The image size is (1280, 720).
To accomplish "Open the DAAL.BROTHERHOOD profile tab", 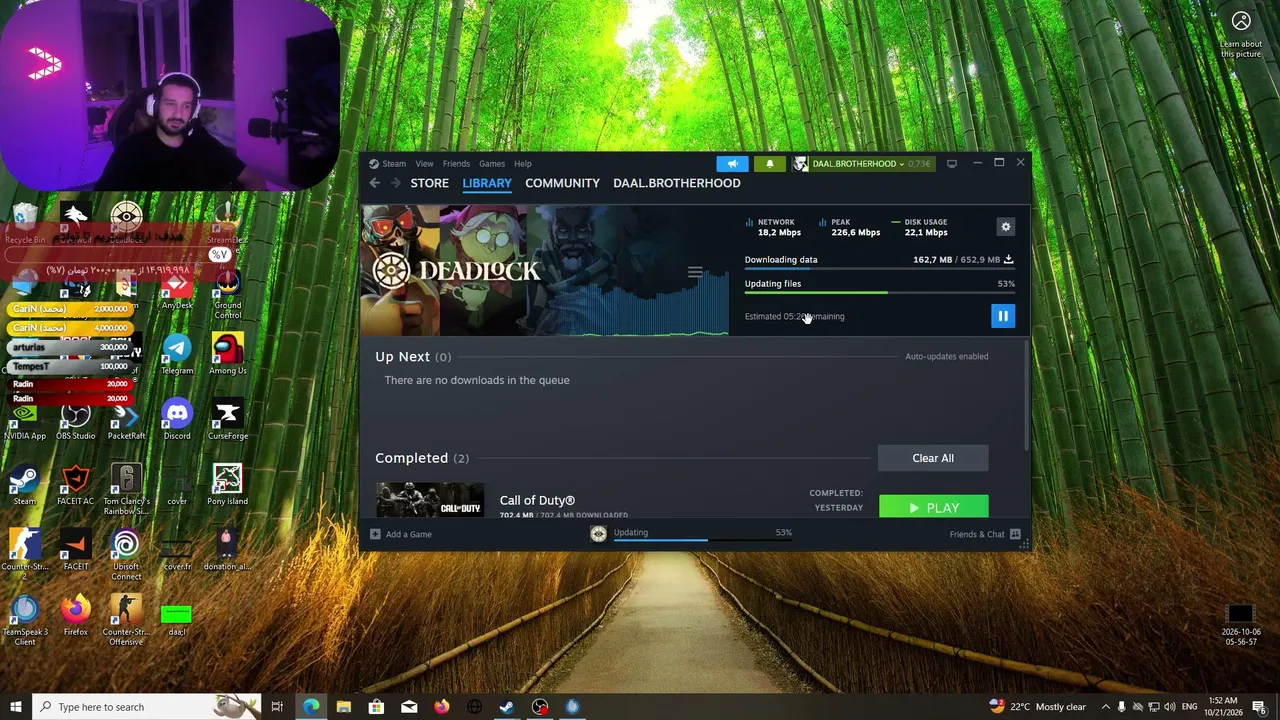I will tap(677, 183).
